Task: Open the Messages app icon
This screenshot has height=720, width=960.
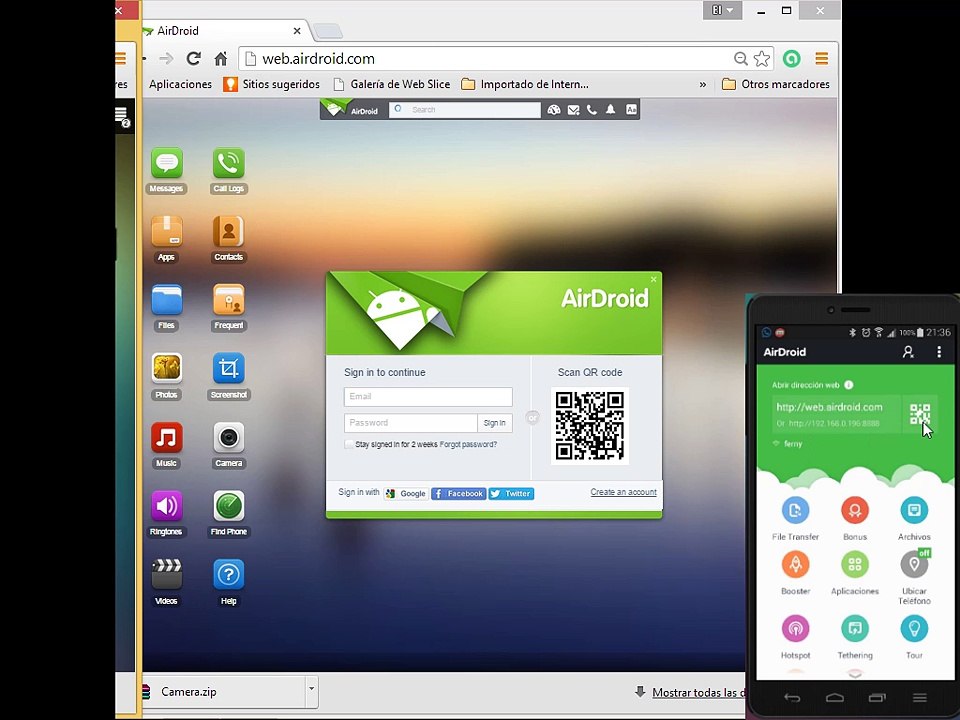Action: pyautogui.click(x=167, y=163)
